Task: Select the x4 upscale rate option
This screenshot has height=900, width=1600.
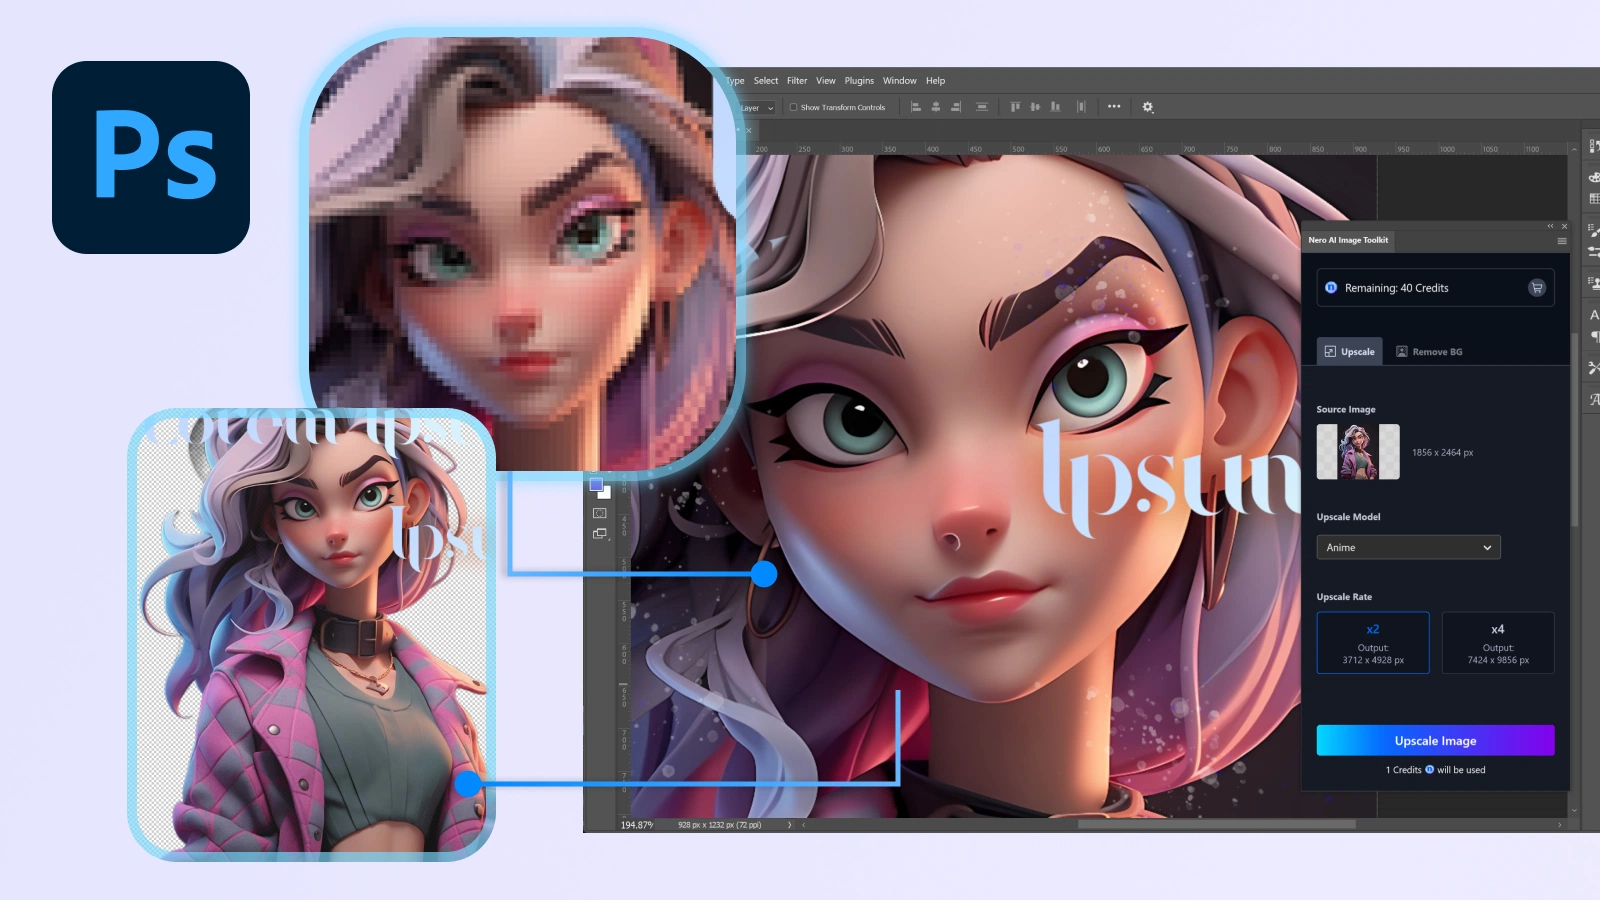Action: click(1498, 643)
